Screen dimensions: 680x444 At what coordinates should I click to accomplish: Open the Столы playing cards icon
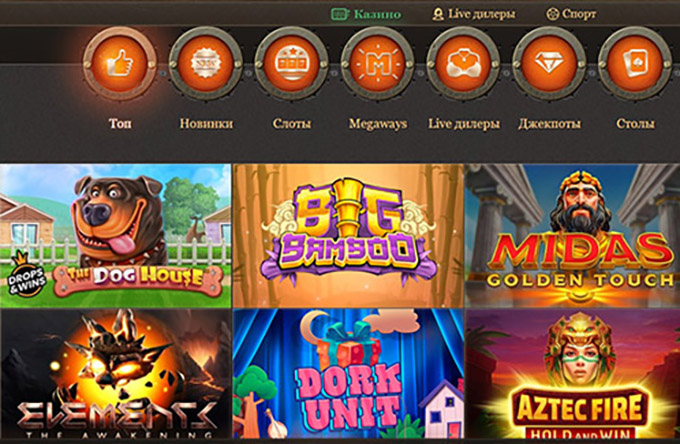click(x=635, y=63)
